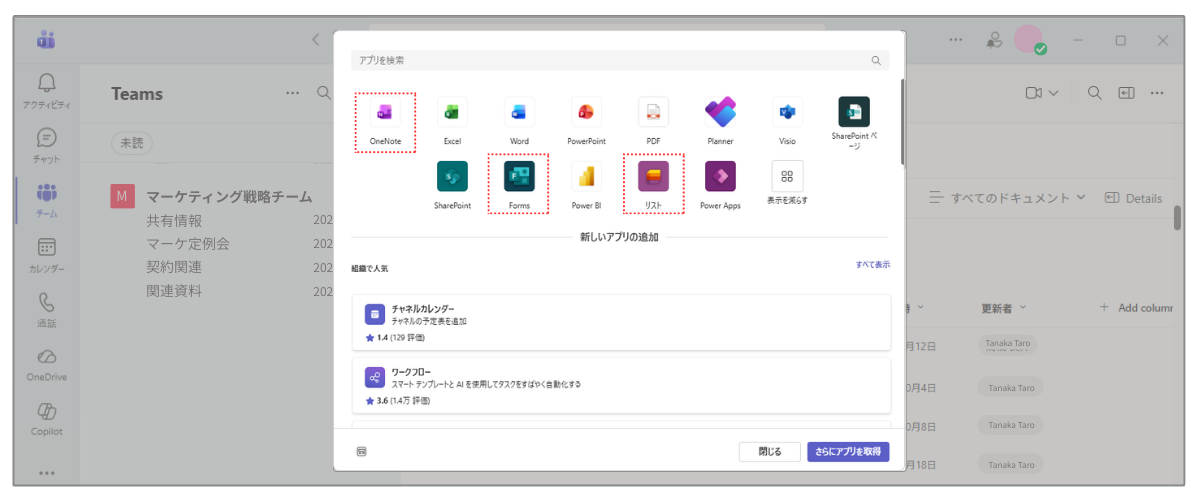Select the PDF app icon
The height and width of the screenshot is (500, 1200).
tap(653, 121)
